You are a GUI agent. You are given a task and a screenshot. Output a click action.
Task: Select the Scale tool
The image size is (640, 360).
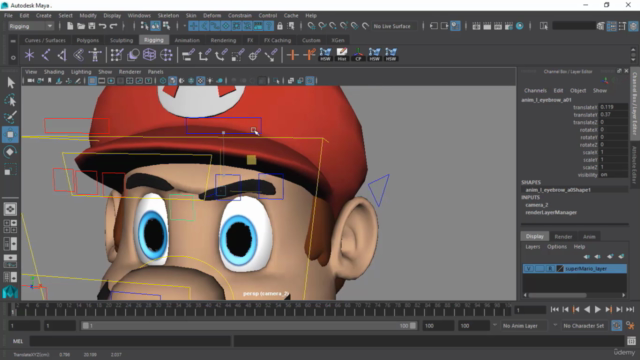pyautogui.click(x=11, y=169)
